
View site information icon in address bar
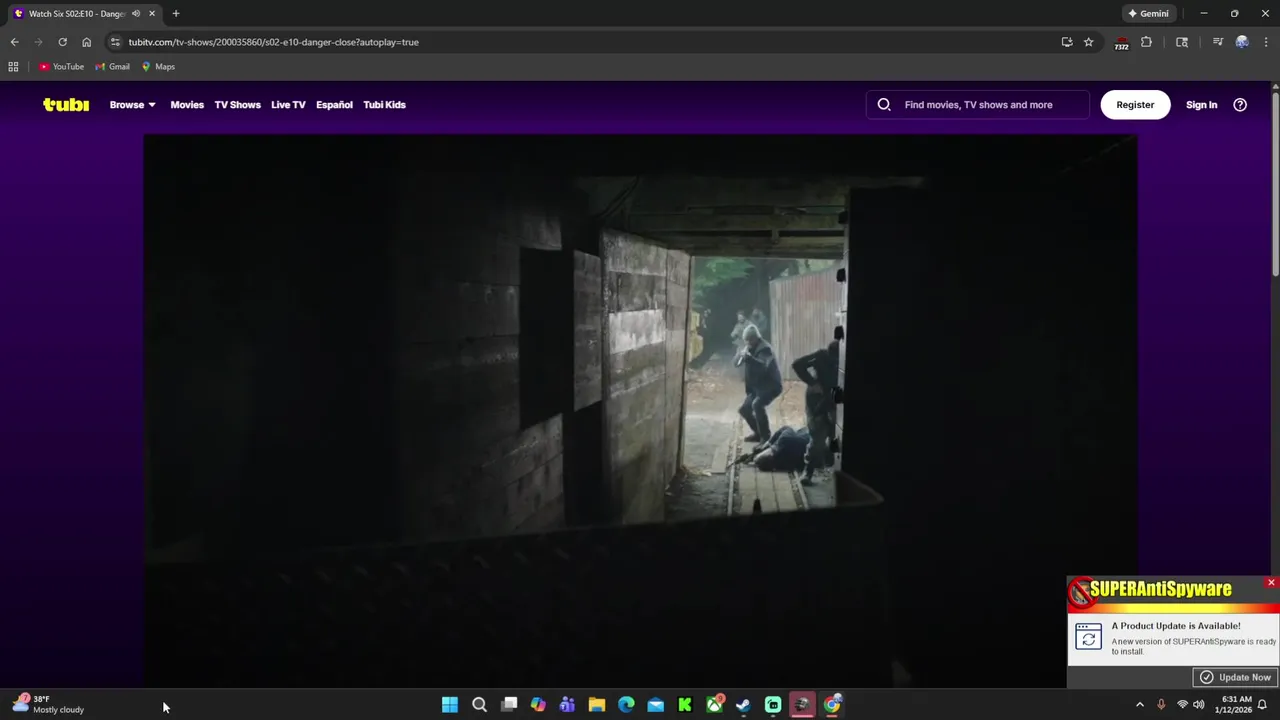[x=115, y=42]
